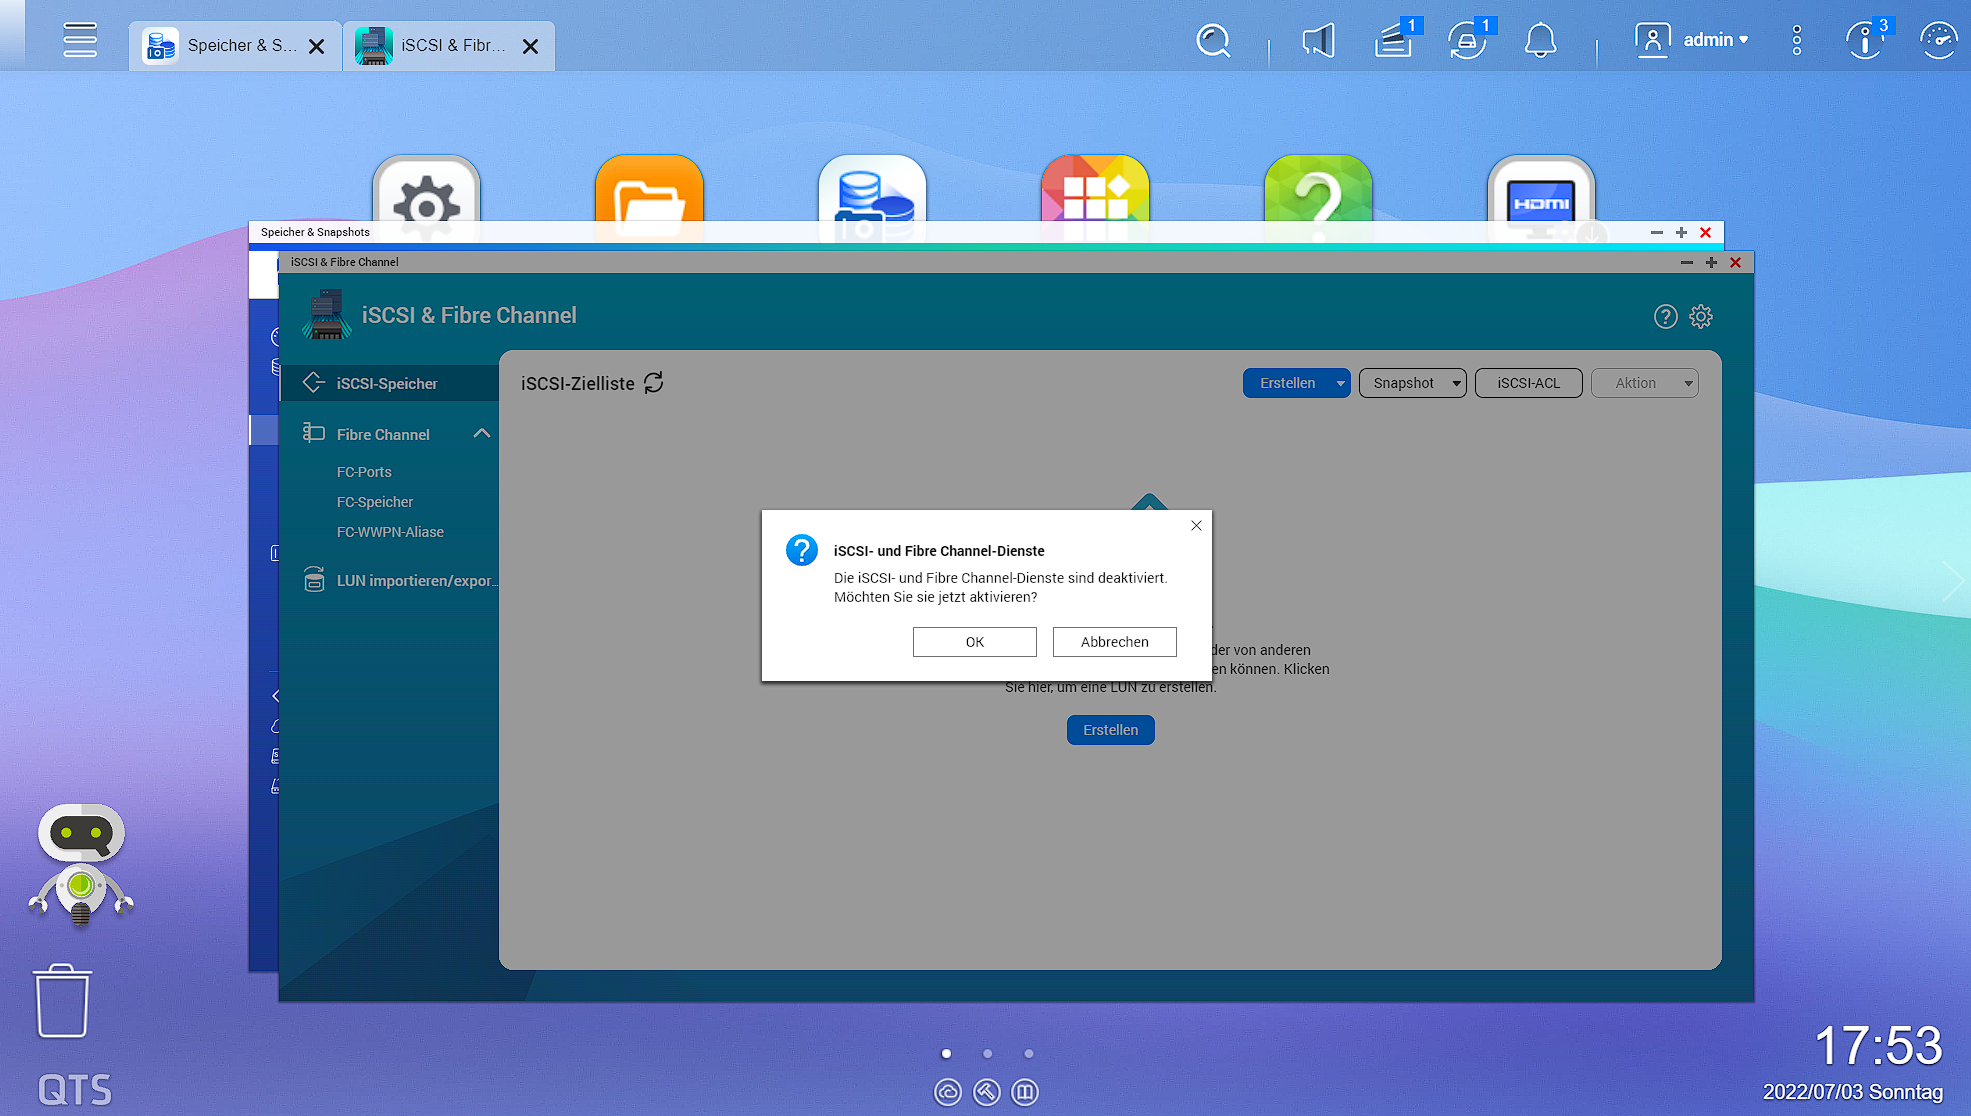The image size is (1971, 1116).
Task: Select FC-Ports in sidebar
Action: tap(364, 472)
